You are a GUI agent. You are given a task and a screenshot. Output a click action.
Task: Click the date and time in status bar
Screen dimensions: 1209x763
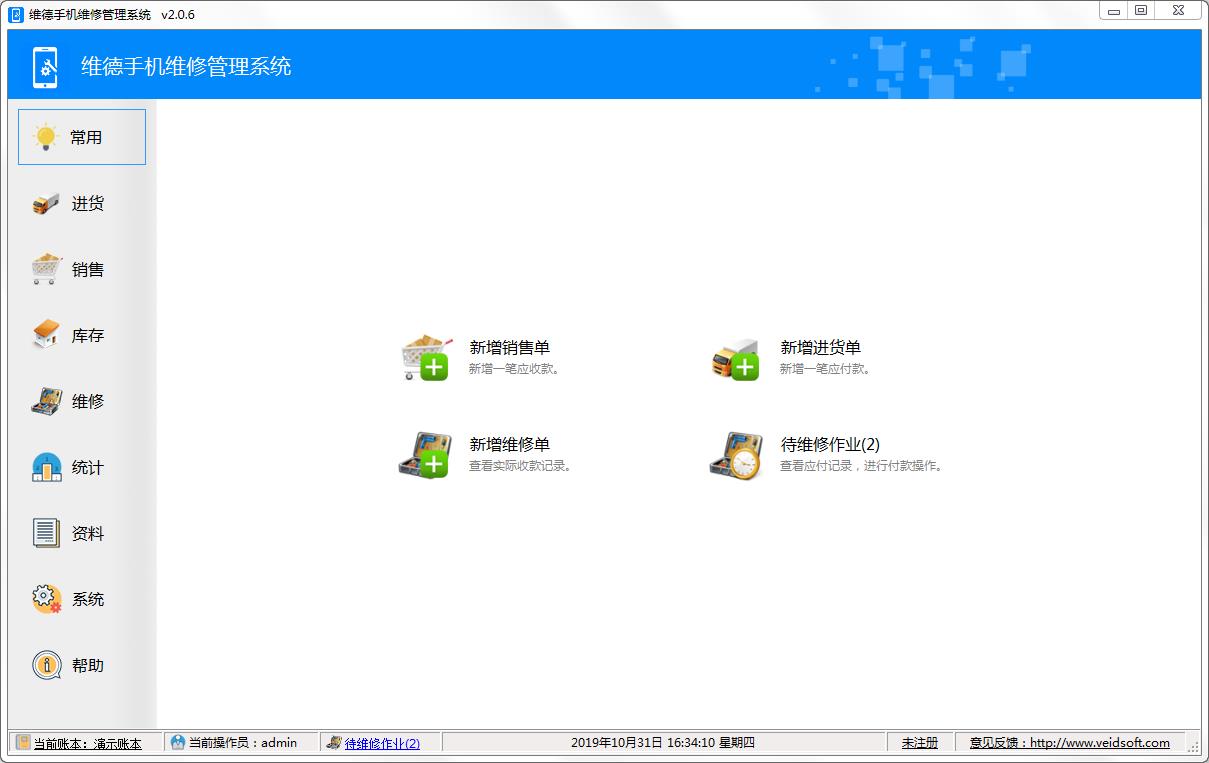[663, 743]
